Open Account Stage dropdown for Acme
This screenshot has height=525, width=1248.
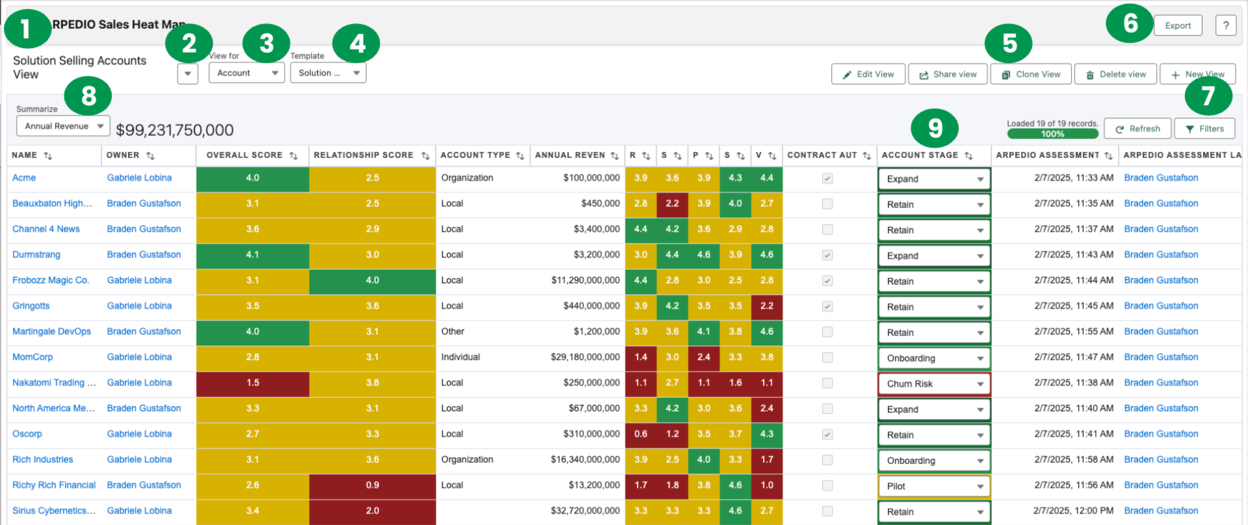point(934,179)
